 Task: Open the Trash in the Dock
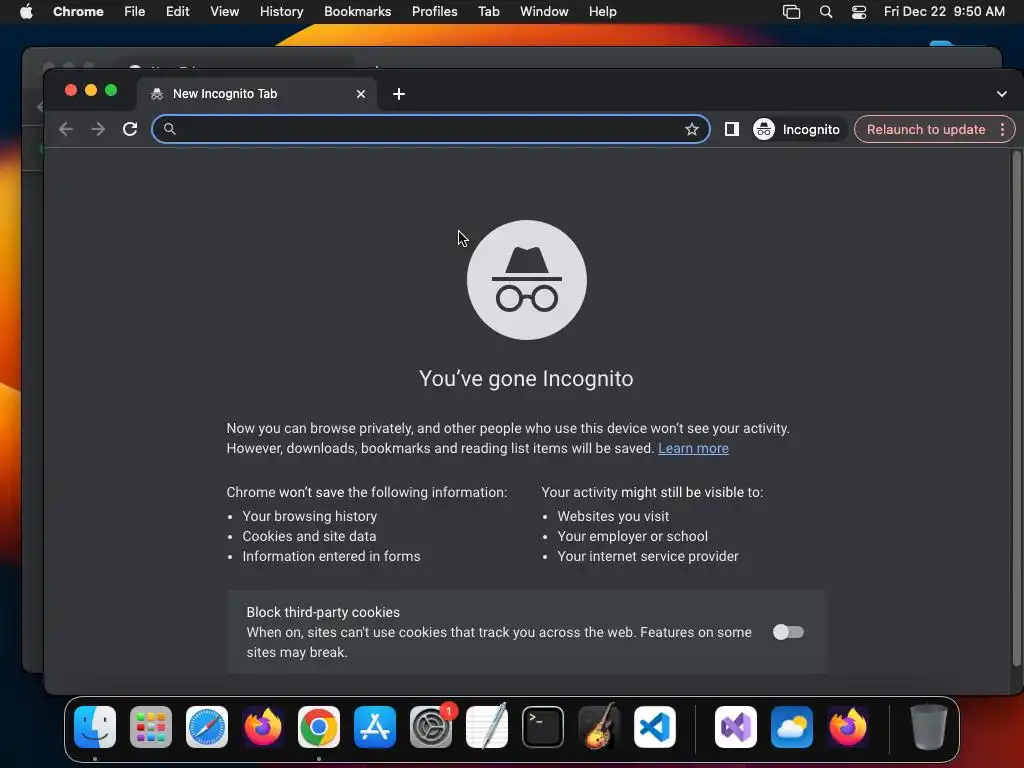928,727
